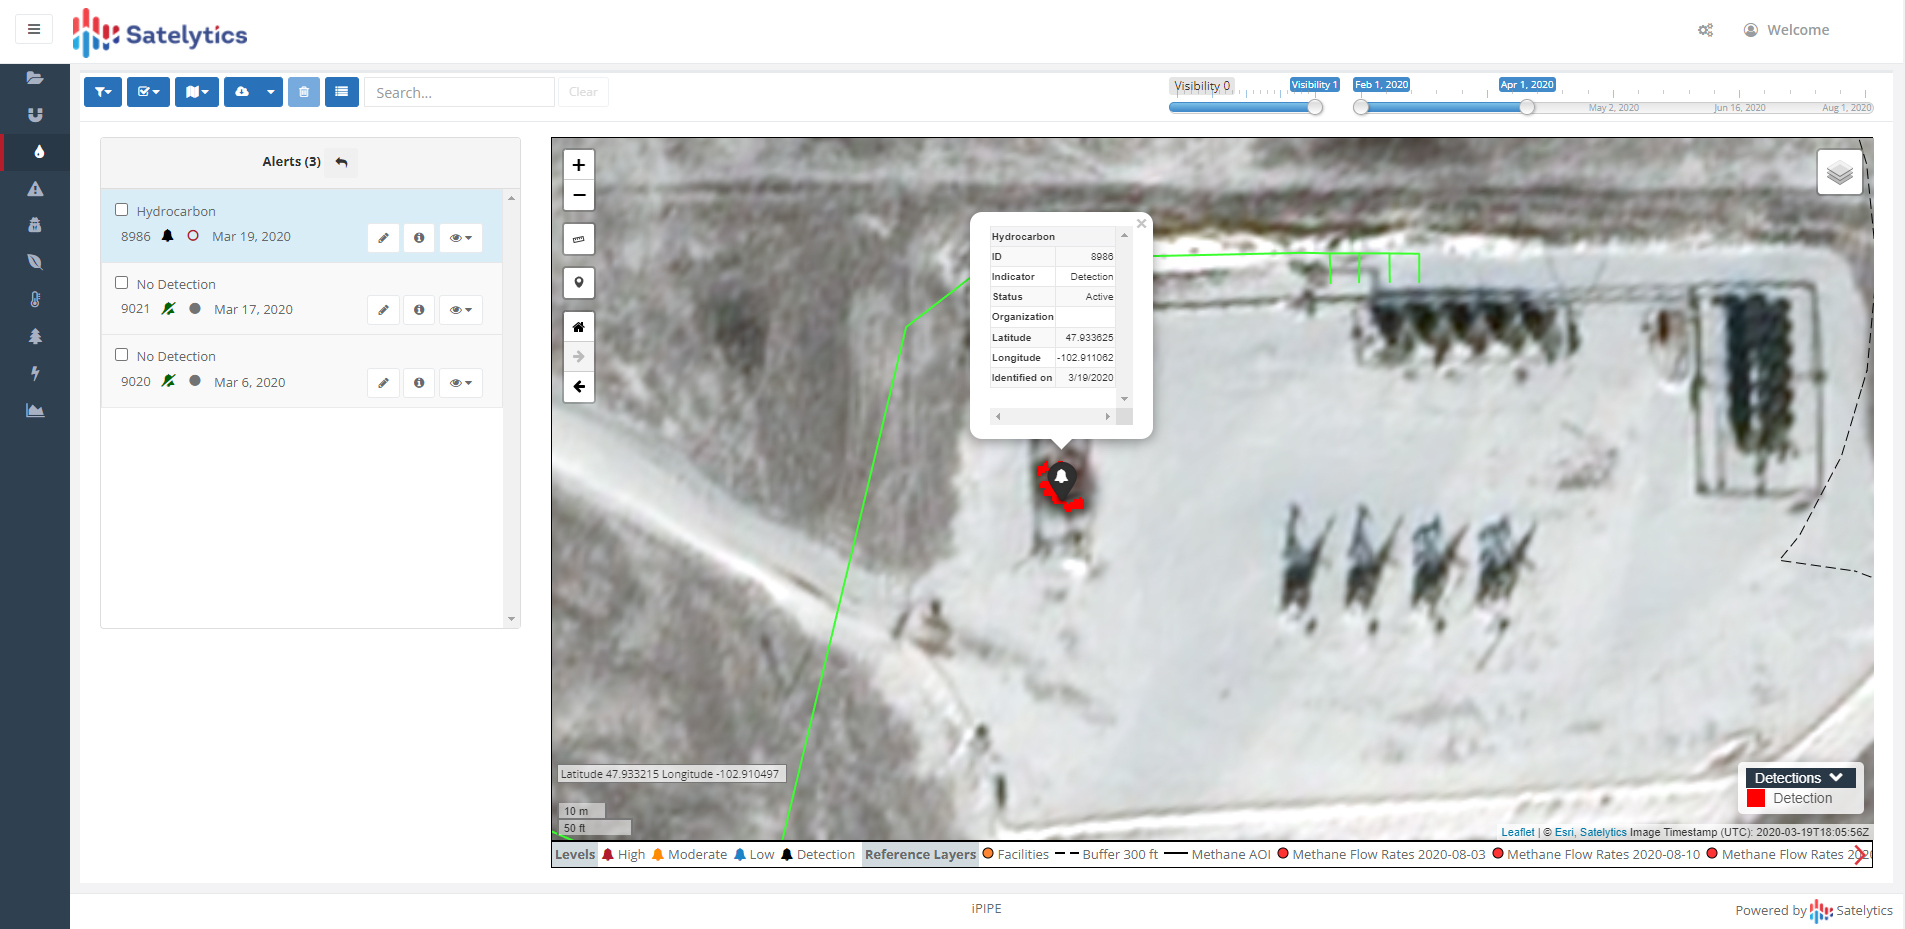Show info for alert 9020
This screenshot has height=929, width=1905.
(x=419, y=383)
